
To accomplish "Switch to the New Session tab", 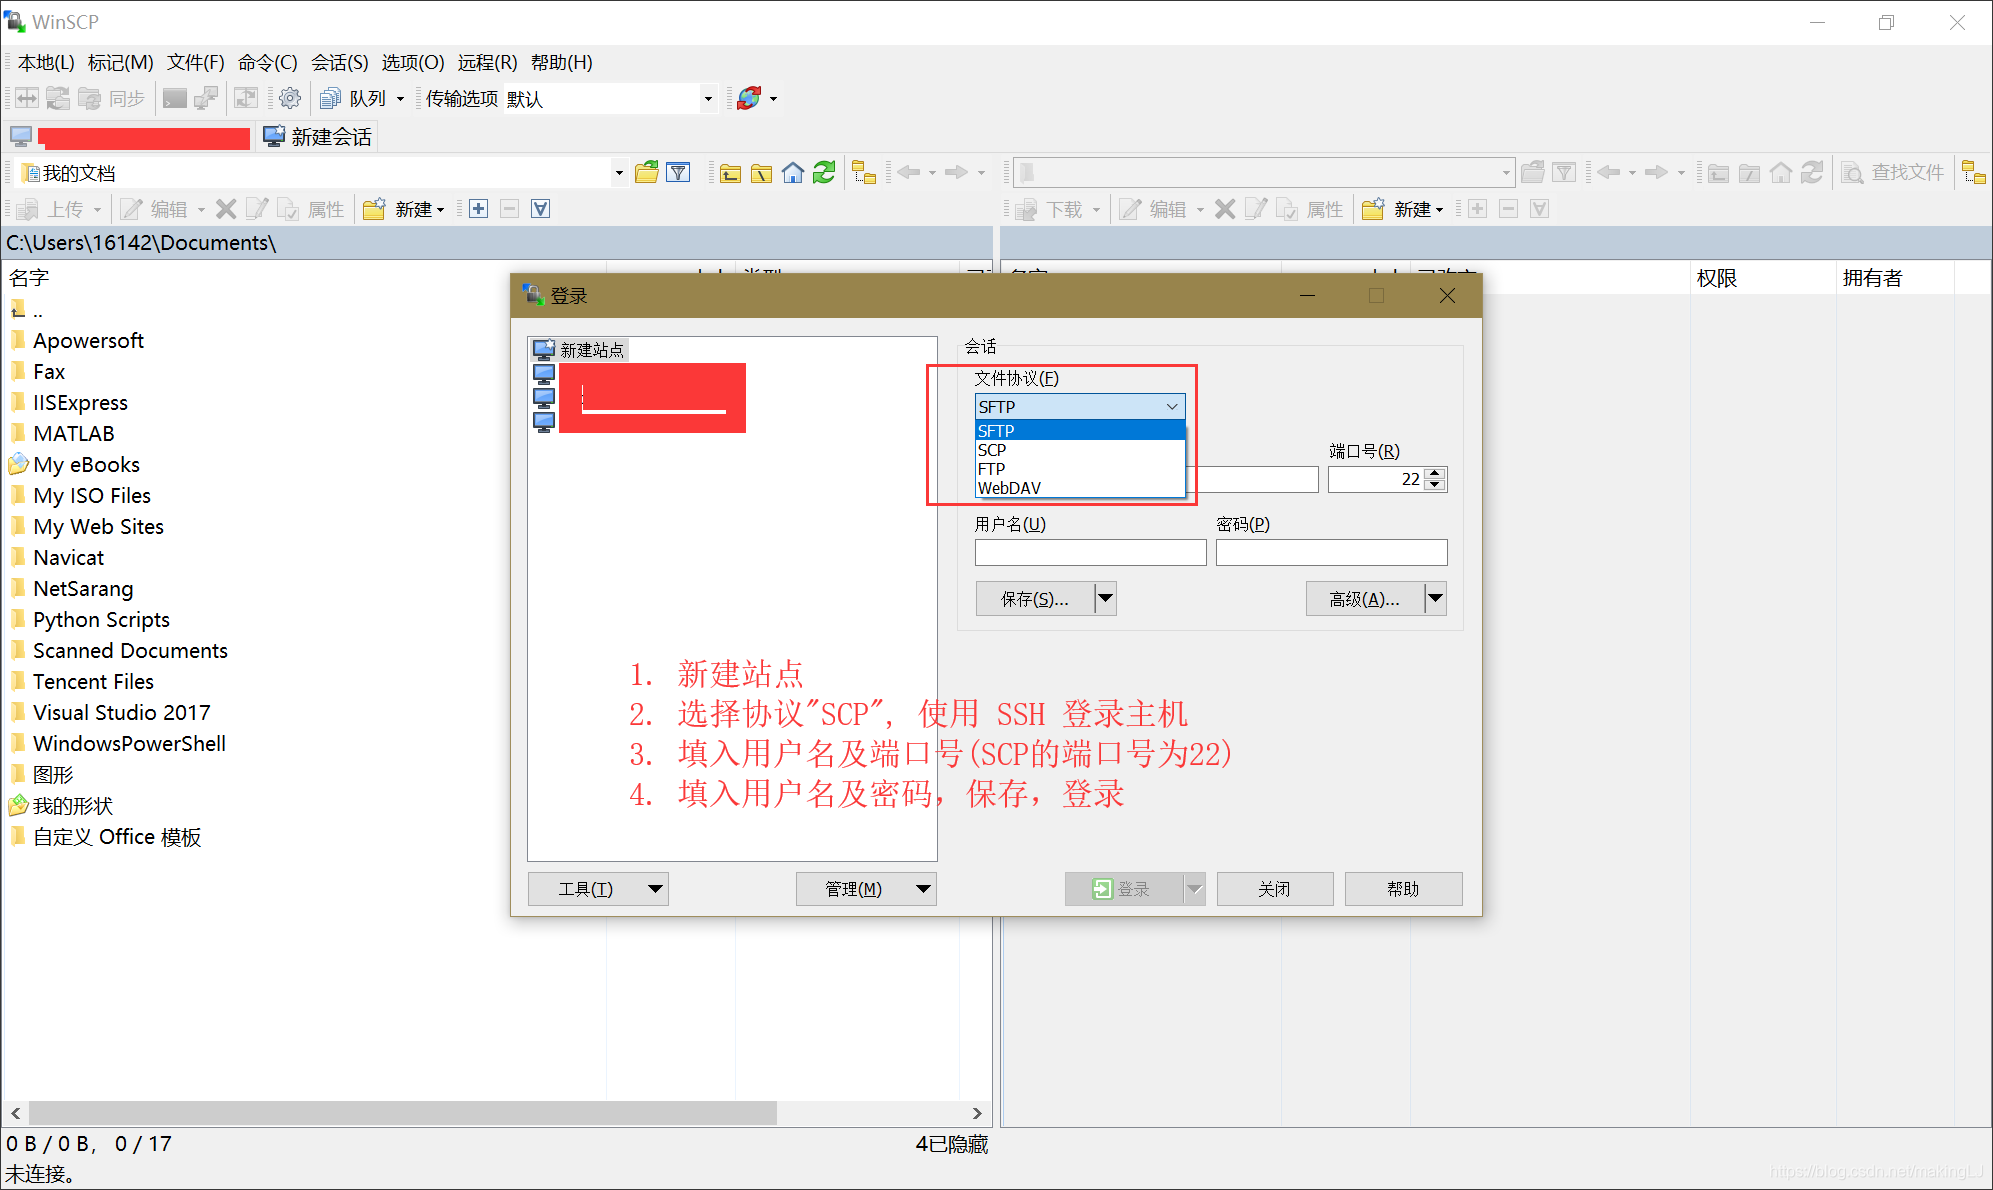I will (318, 137).
